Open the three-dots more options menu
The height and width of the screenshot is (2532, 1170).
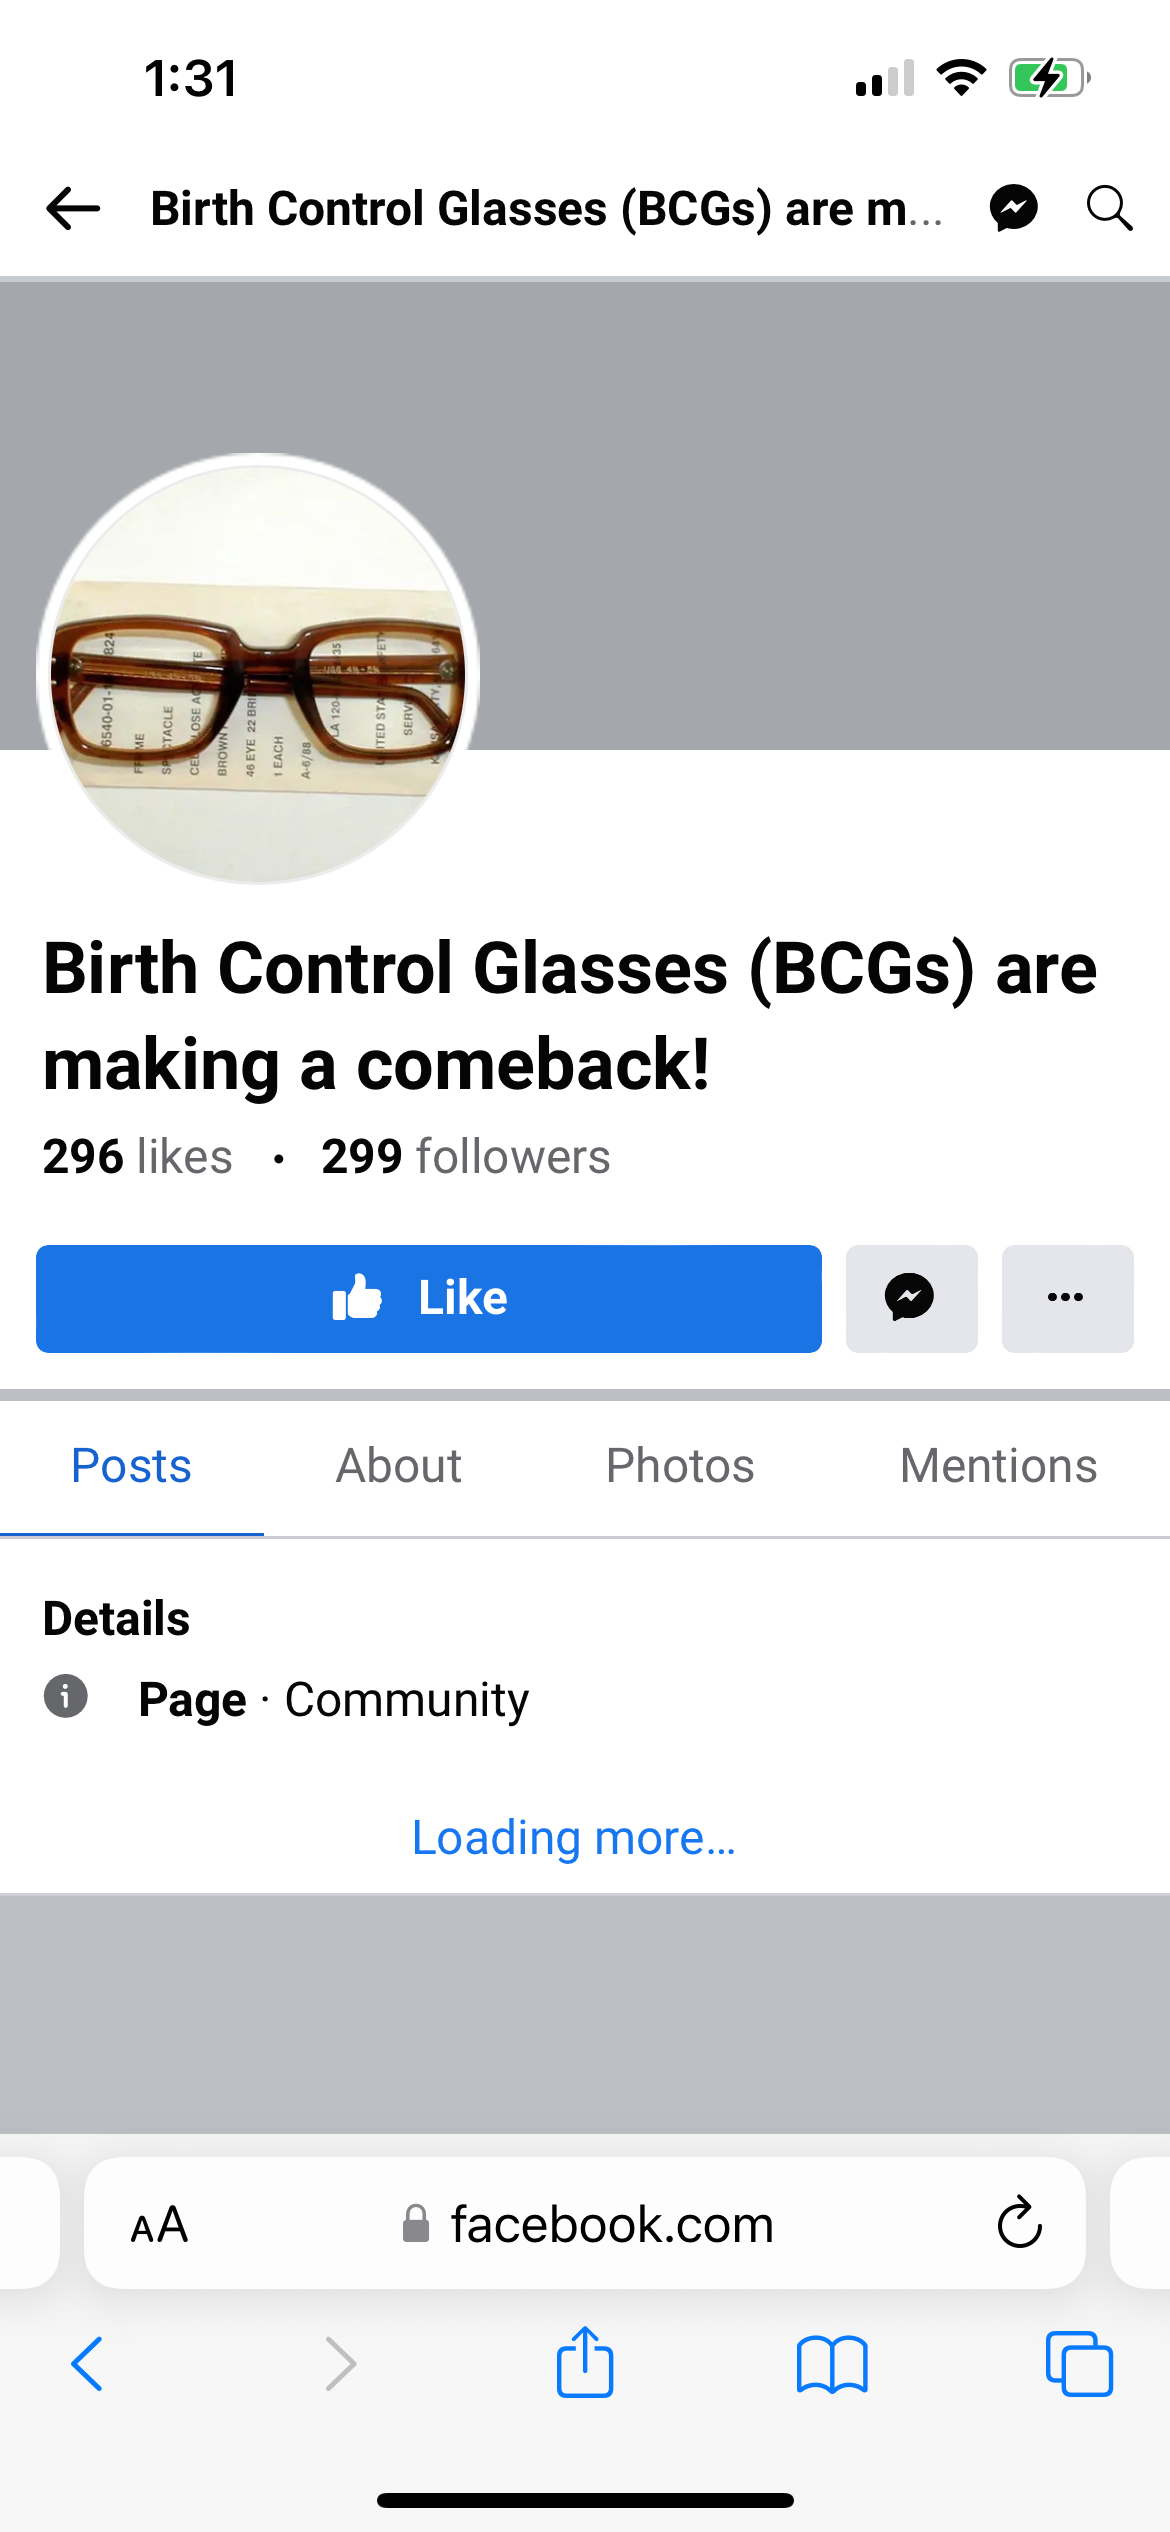click(x=1067, y=1298)
